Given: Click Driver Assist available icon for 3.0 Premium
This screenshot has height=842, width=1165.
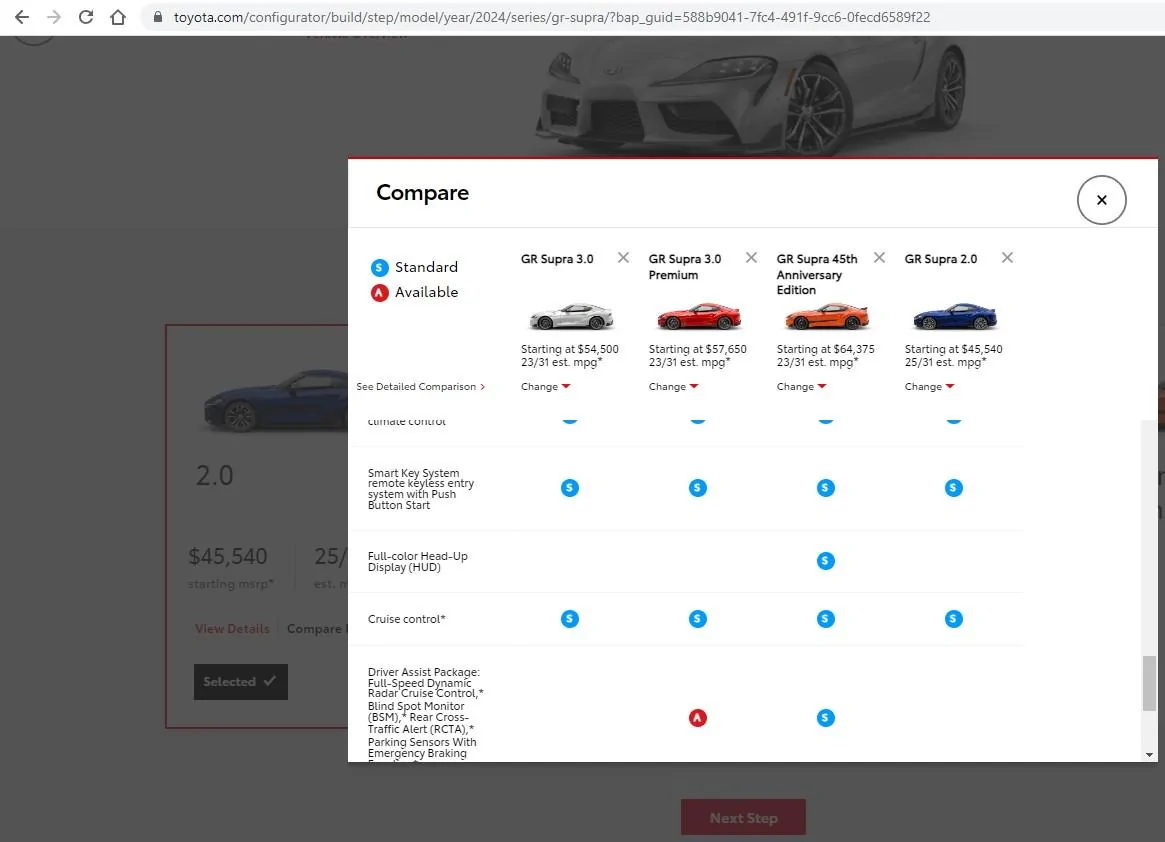Looking at the screenshot, I should pos(698,718).
